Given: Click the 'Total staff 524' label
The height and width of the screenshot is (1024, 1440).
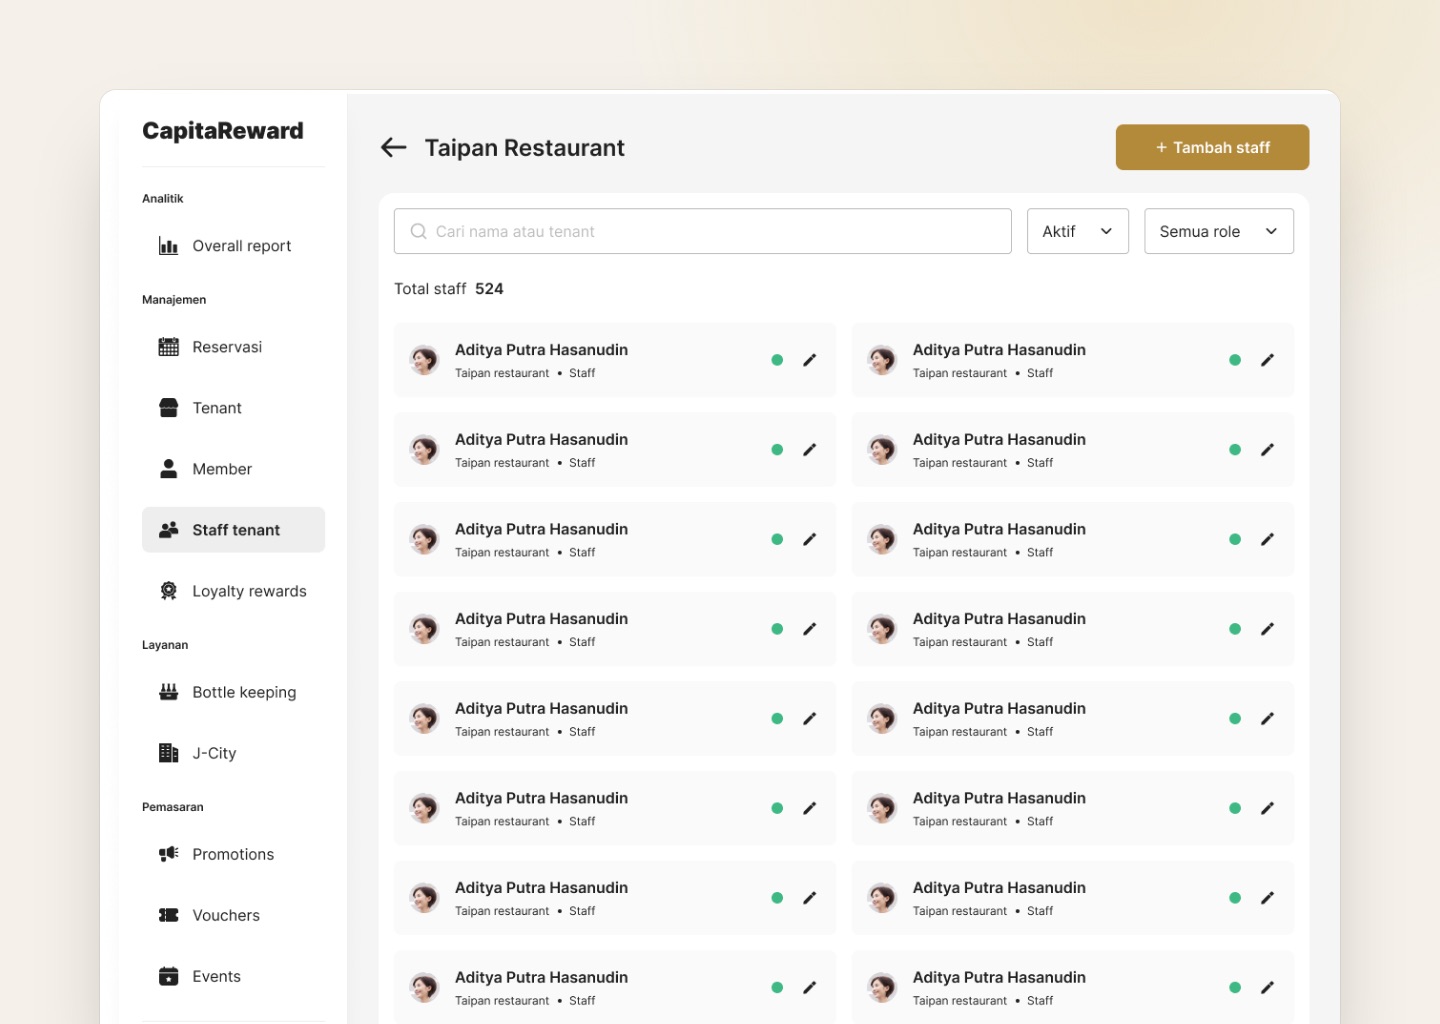Looking at the screenshot, I should point(448,289).
